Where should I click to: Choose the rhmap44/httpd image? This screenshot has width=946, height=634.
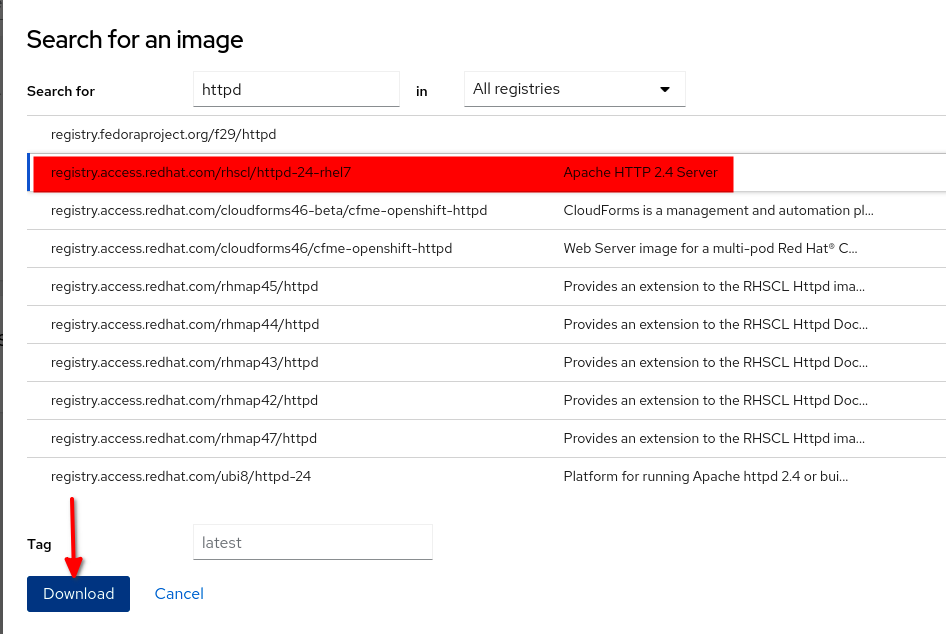point(486,325)
